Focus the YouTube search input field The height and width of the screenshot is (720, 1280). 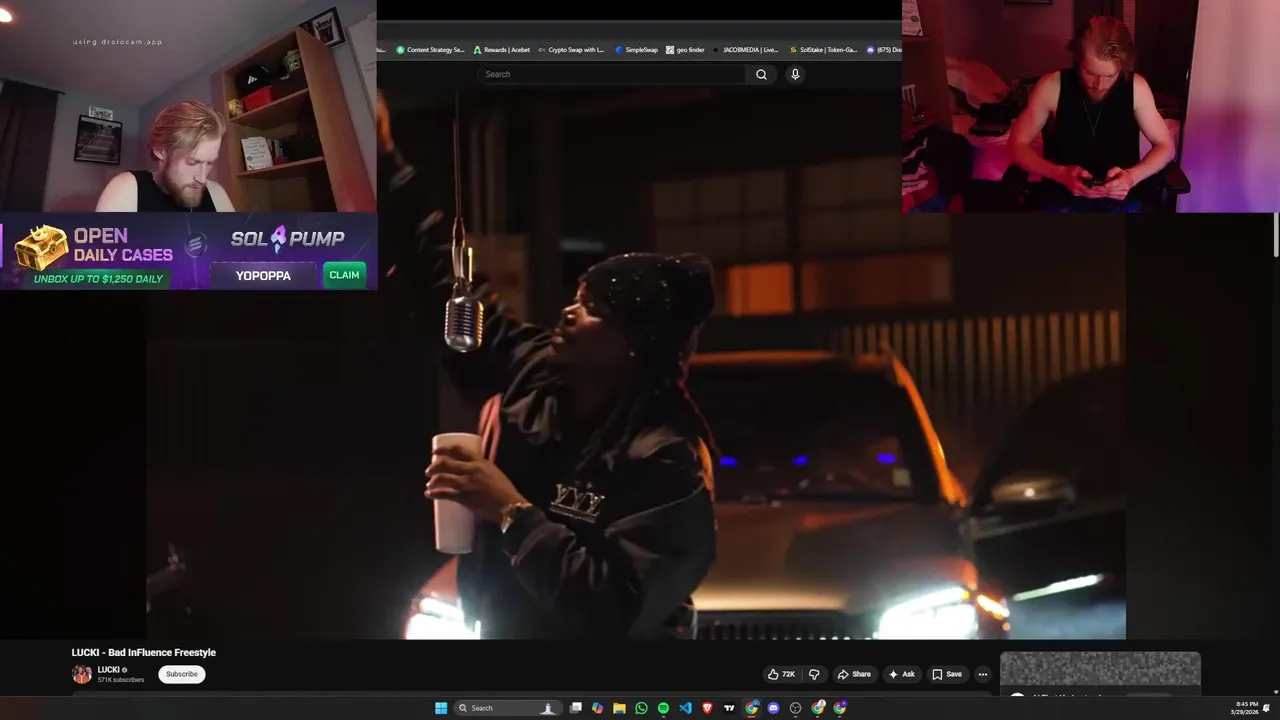(x=612, y=74)
